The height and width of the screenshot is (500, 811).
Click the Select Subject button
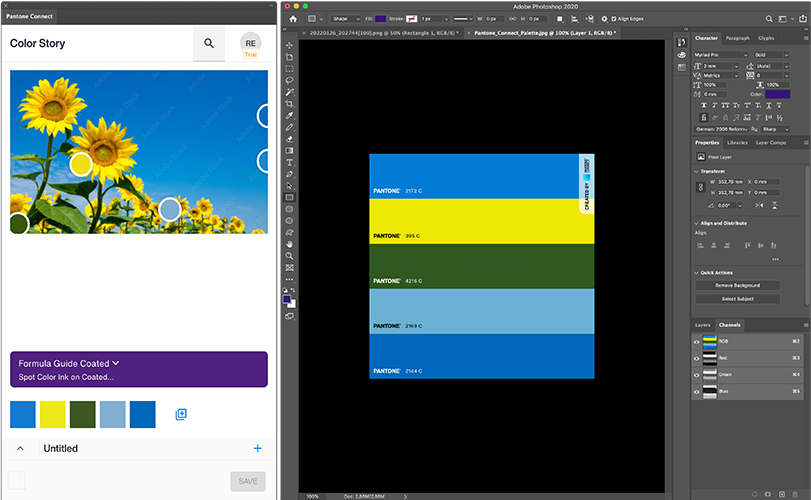738,299
